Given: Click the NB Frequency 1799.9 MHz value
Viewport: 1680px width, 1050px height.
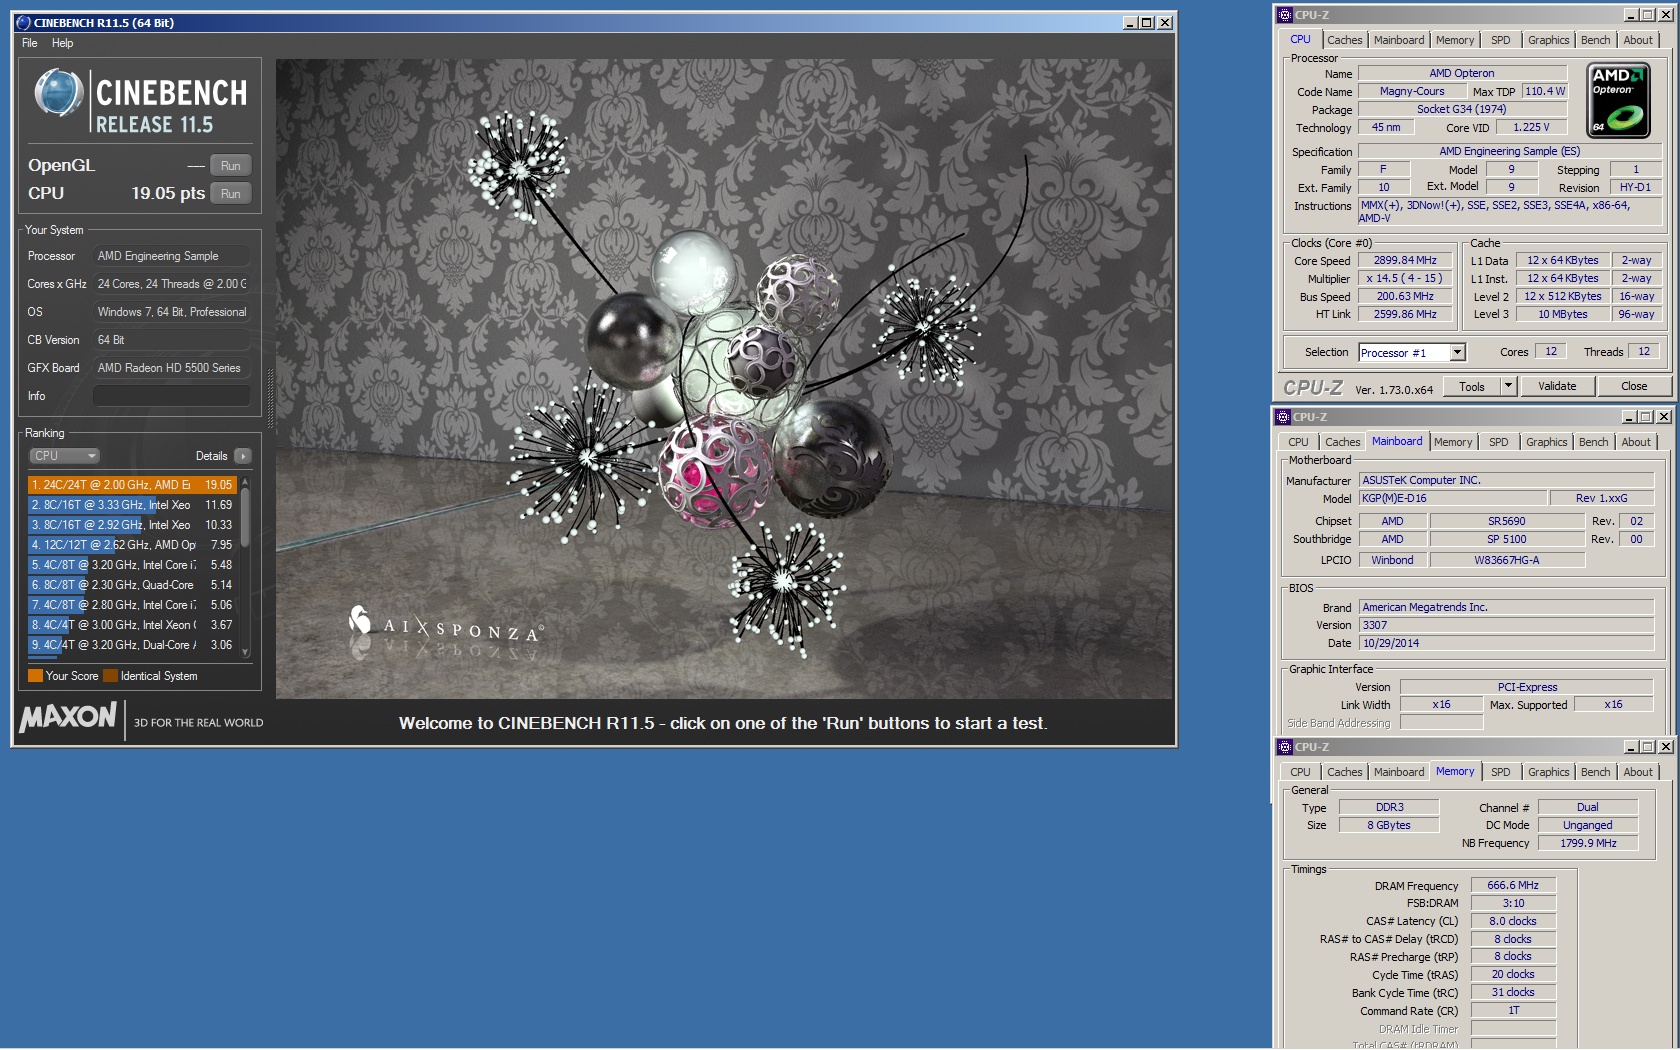Looking at the screenshot, I should click(x=1588, y=843).
